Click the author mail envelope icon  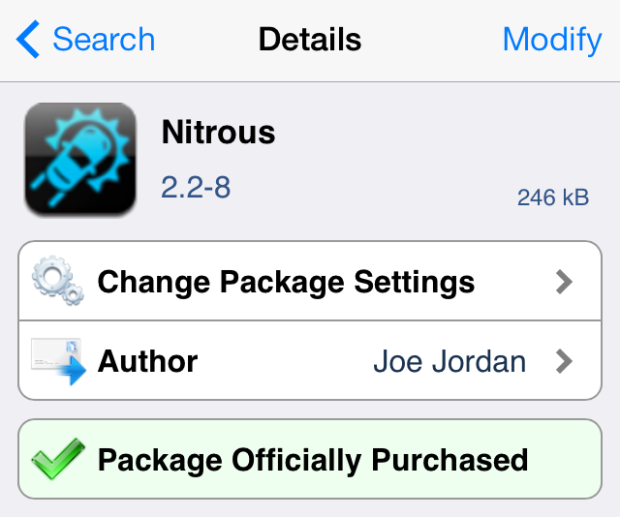(x=59, y=361)
